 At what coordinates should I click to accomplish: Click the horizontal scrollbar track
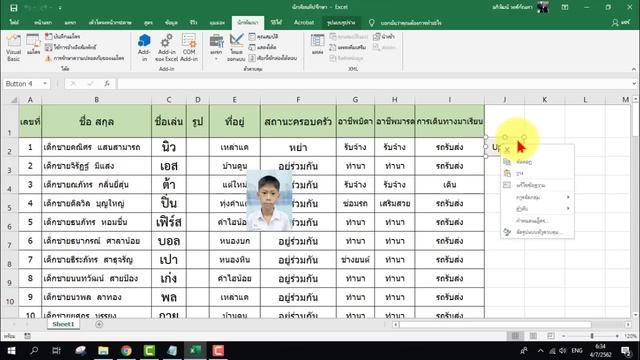point(512,324)
